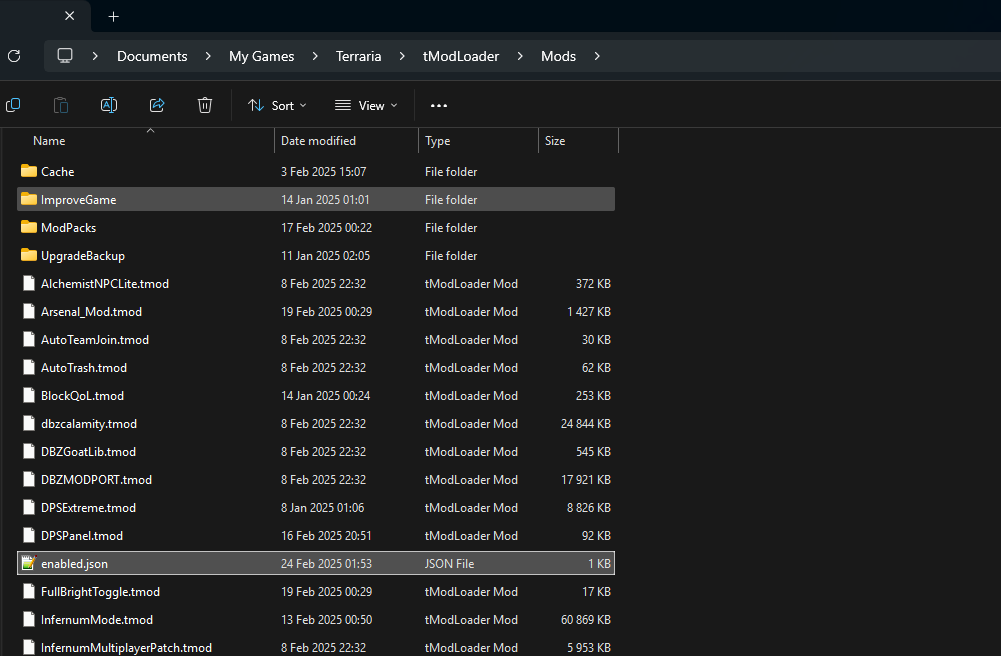Viewport: 1001px width, 656px height.
Task: Click the Arsenal_Mod.tmod file icon
Action: (29, 311)
